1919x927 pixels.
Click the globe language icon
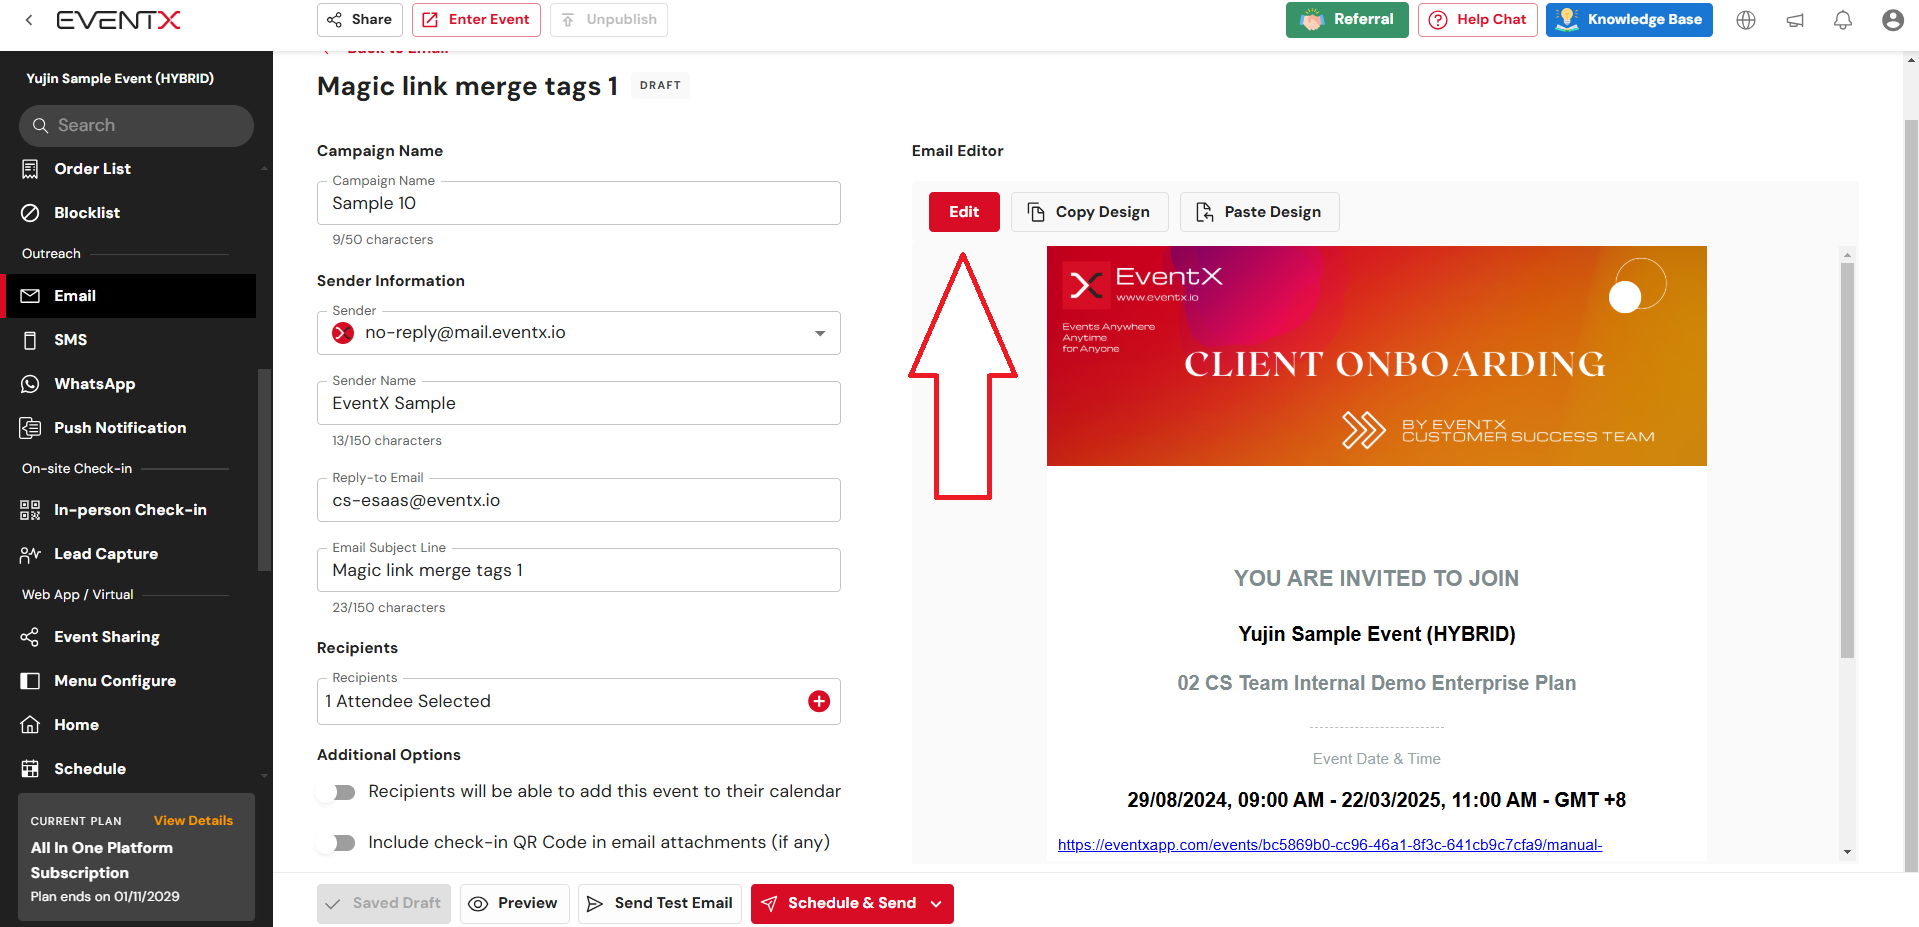(x=1746, y=20)
